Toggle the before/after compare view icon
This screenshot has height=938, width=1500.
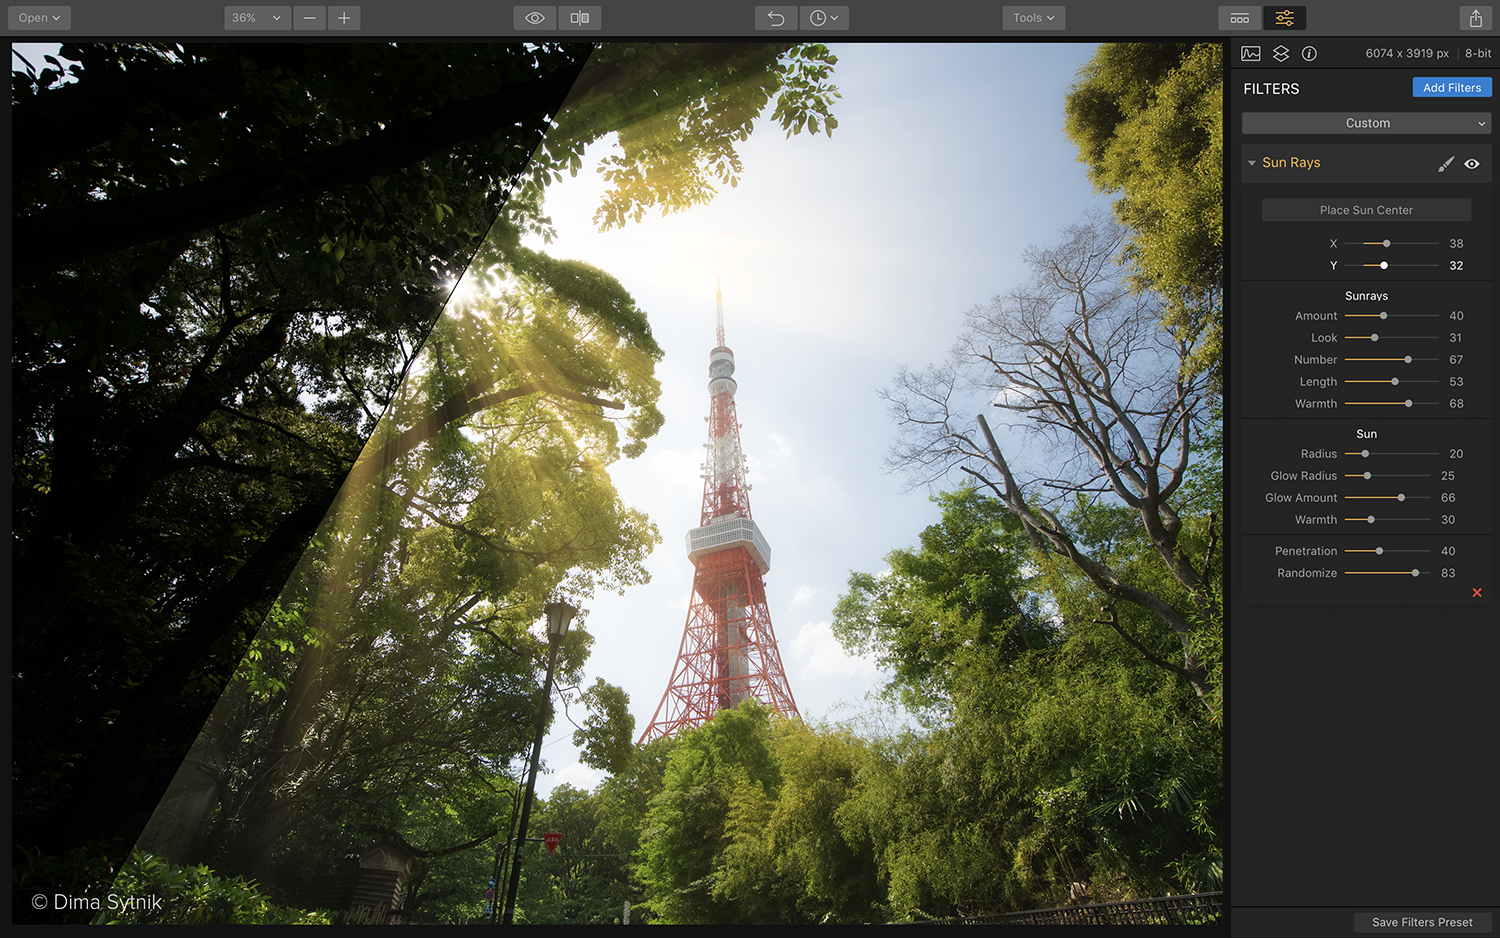[579, 18]
